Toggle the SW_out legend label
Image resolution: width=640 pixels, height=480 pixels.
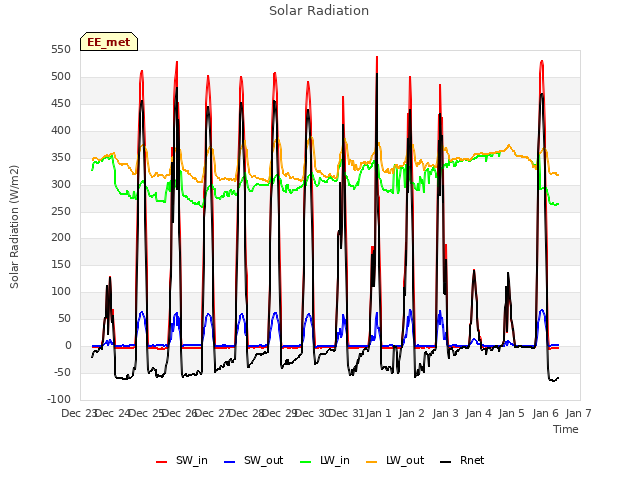pyautogui.click(x=263, y=460)
